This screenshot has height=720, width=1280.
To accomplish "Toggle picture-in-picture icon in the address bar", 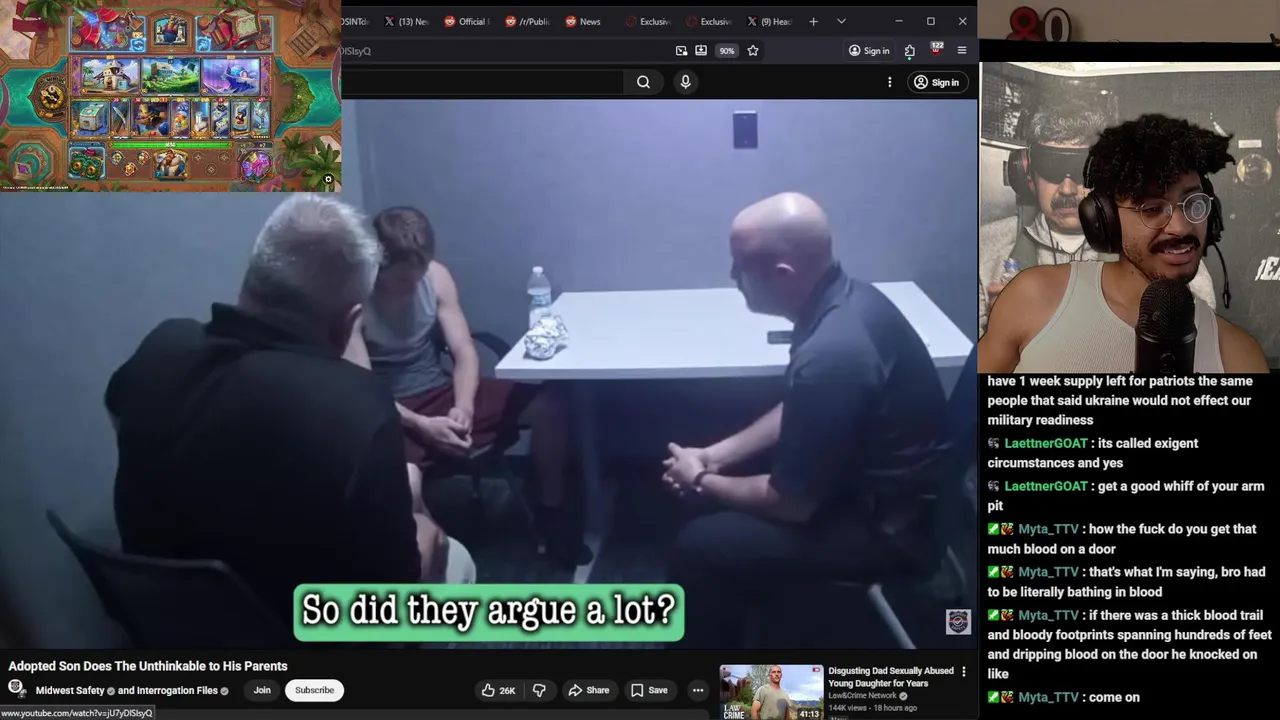I will pos(681,51).
